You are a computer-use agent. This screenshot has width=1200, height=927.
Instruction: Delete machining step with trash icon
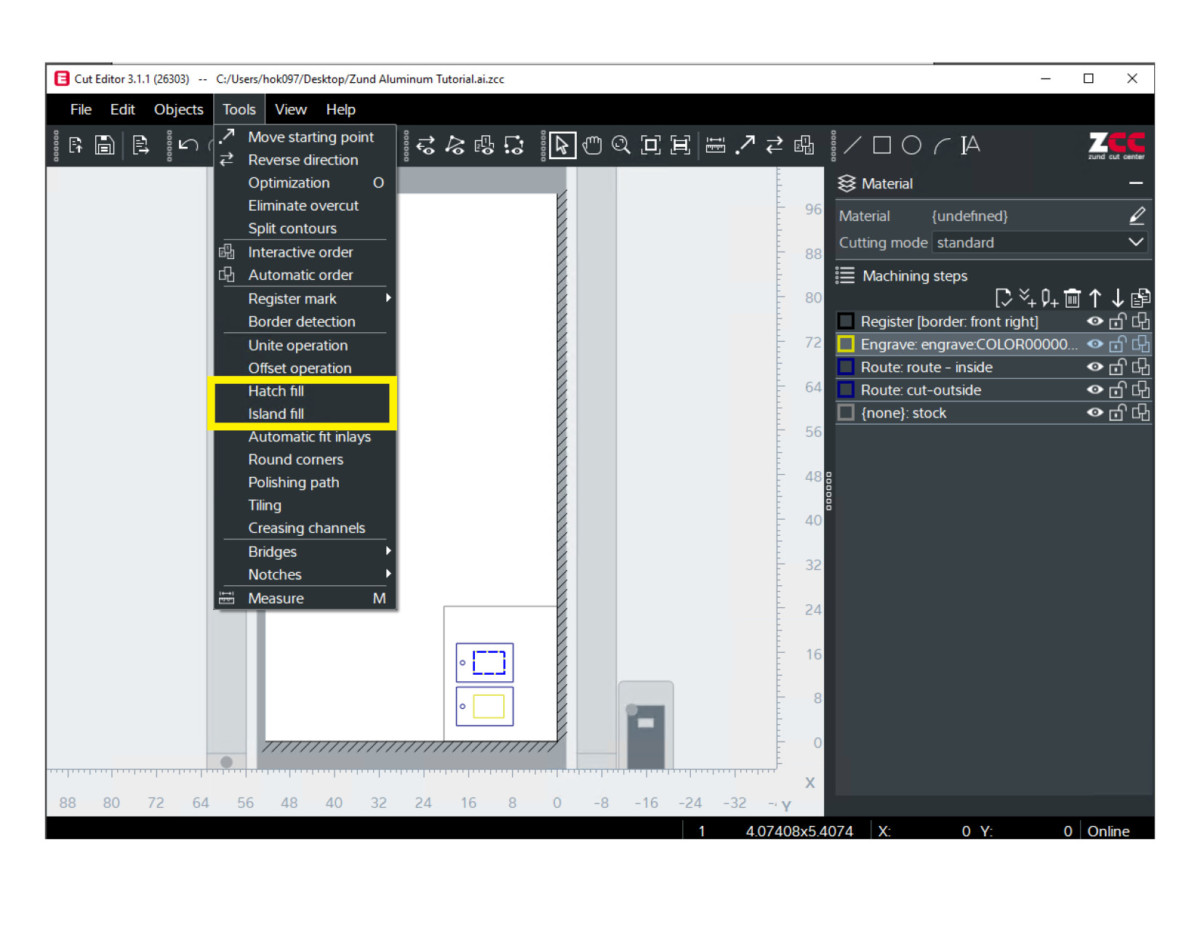point(1072,298)
